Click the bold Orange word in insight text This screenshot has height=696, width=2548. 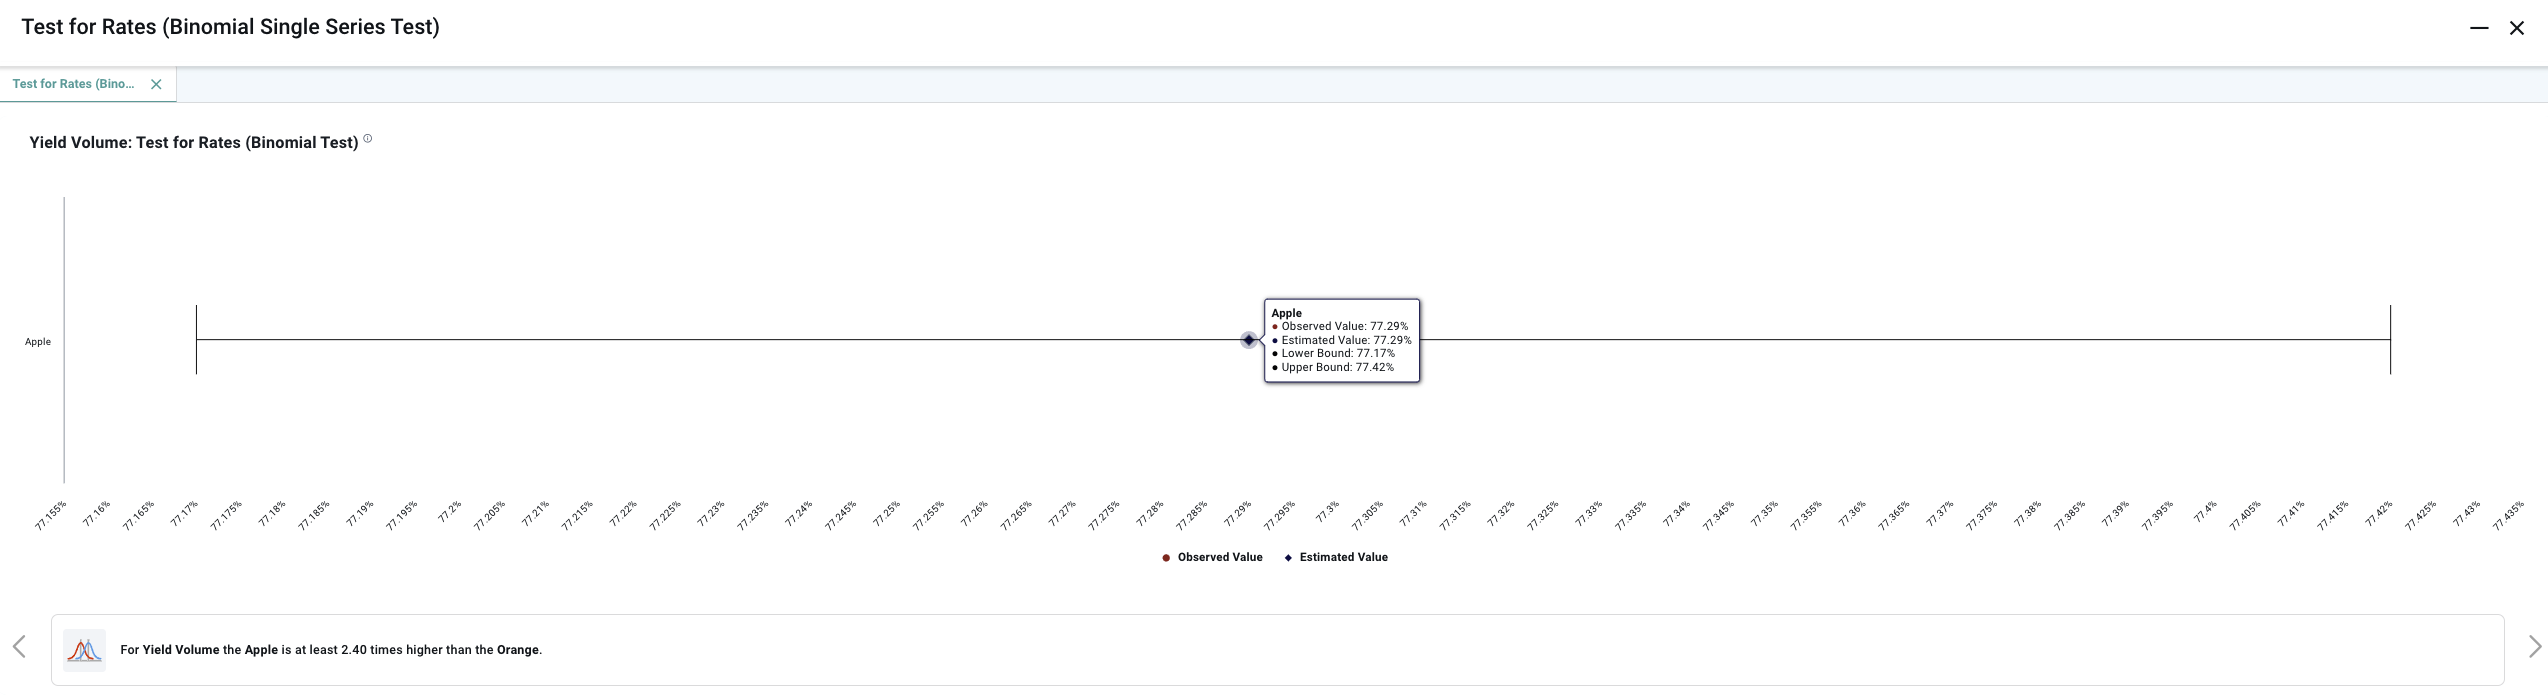click(517, 650)
